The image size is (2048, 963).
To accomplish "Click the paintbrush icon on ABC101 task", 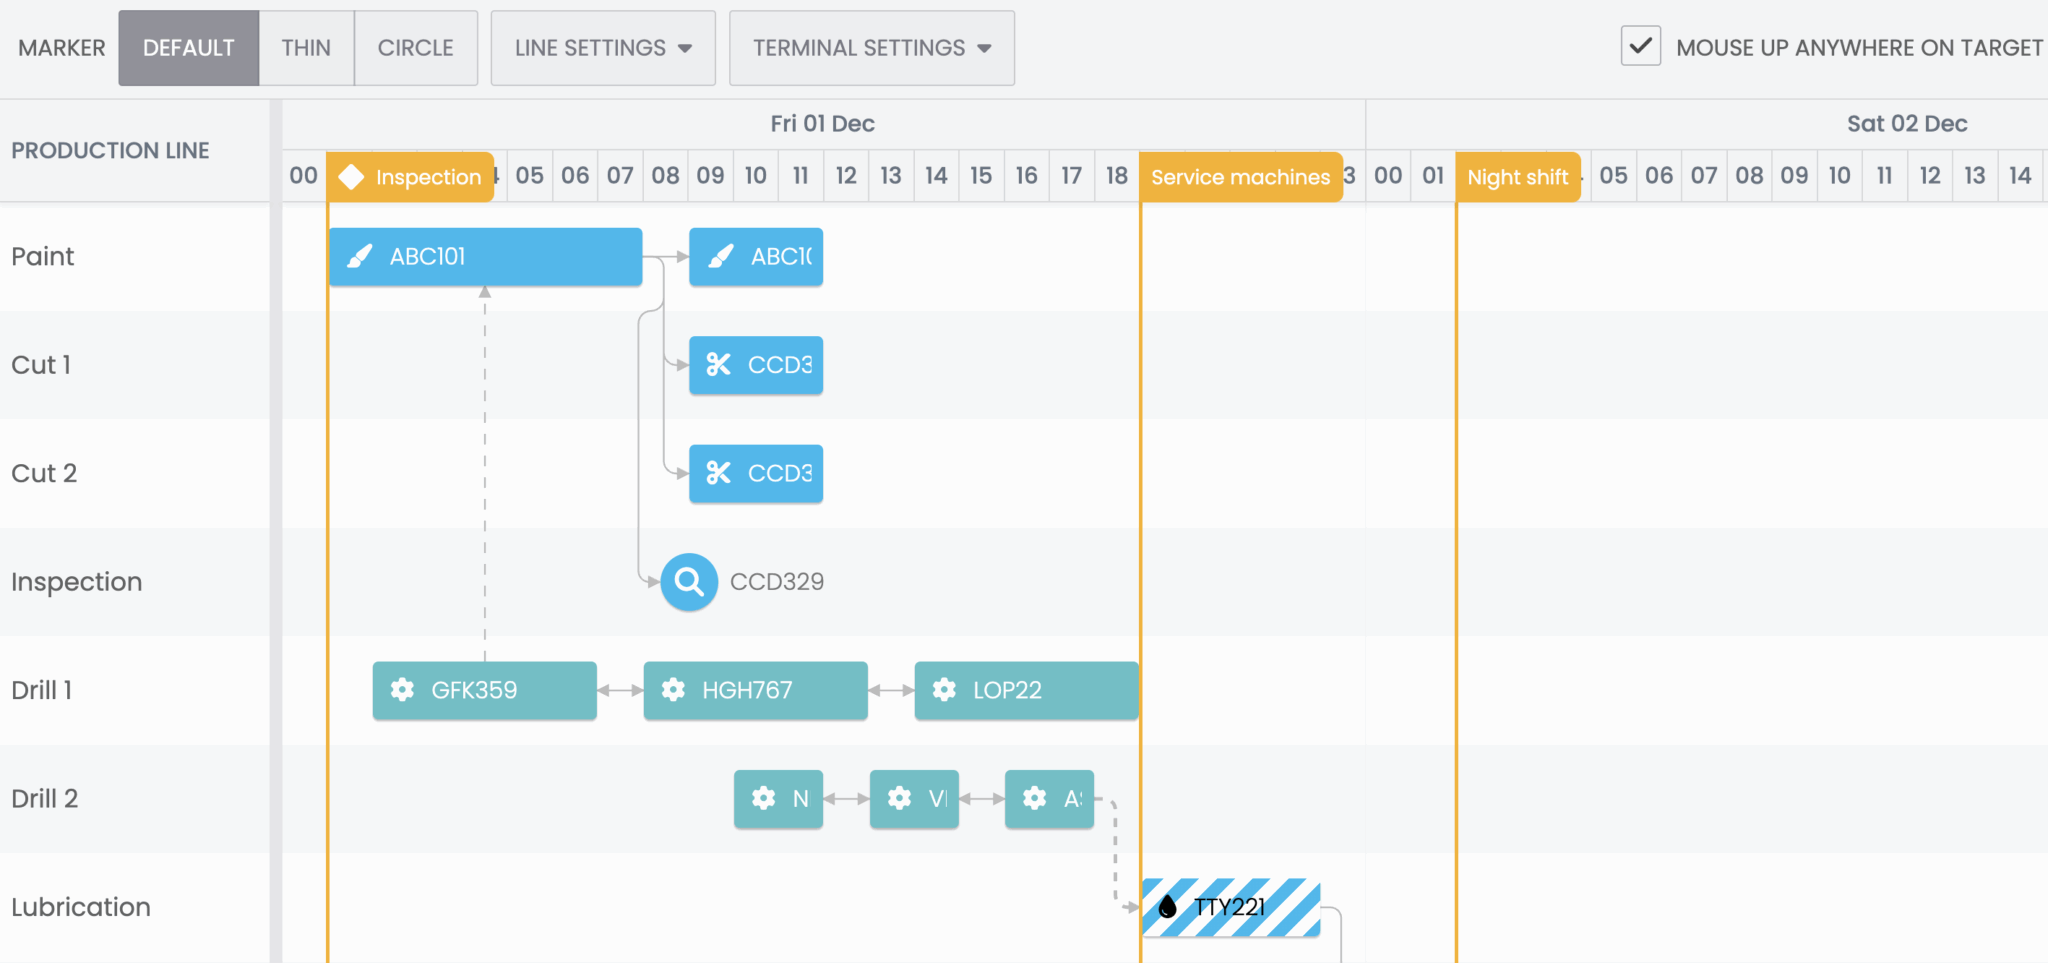I will [359, 257].
